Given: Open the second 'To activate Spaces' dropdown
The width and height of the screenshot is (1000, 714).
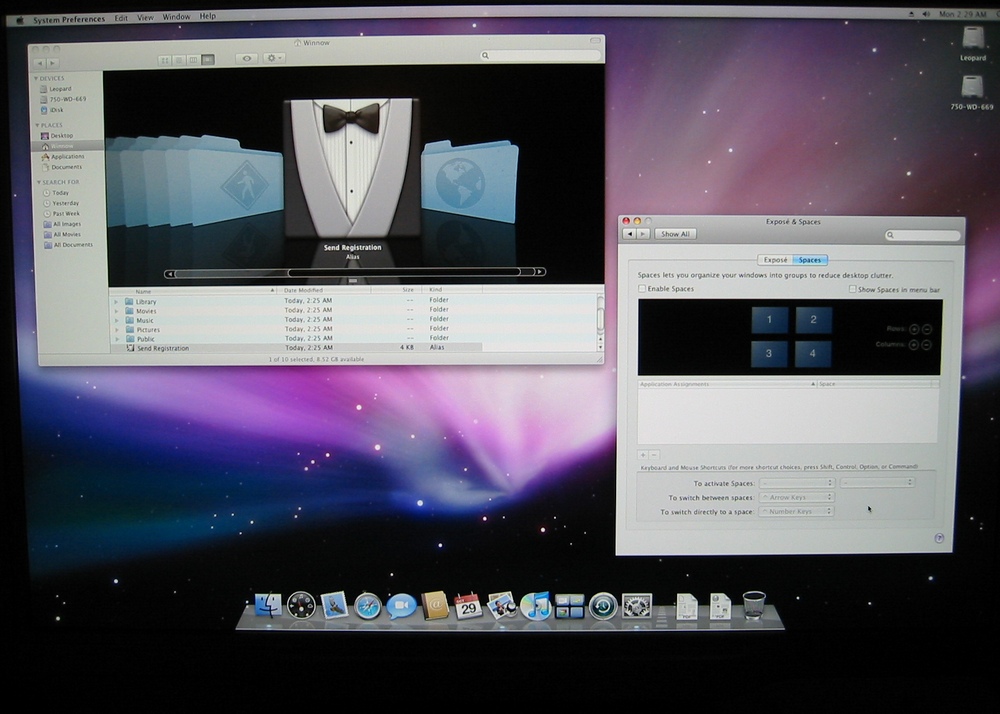Looking at the screenshot, I should click(877, 483).
